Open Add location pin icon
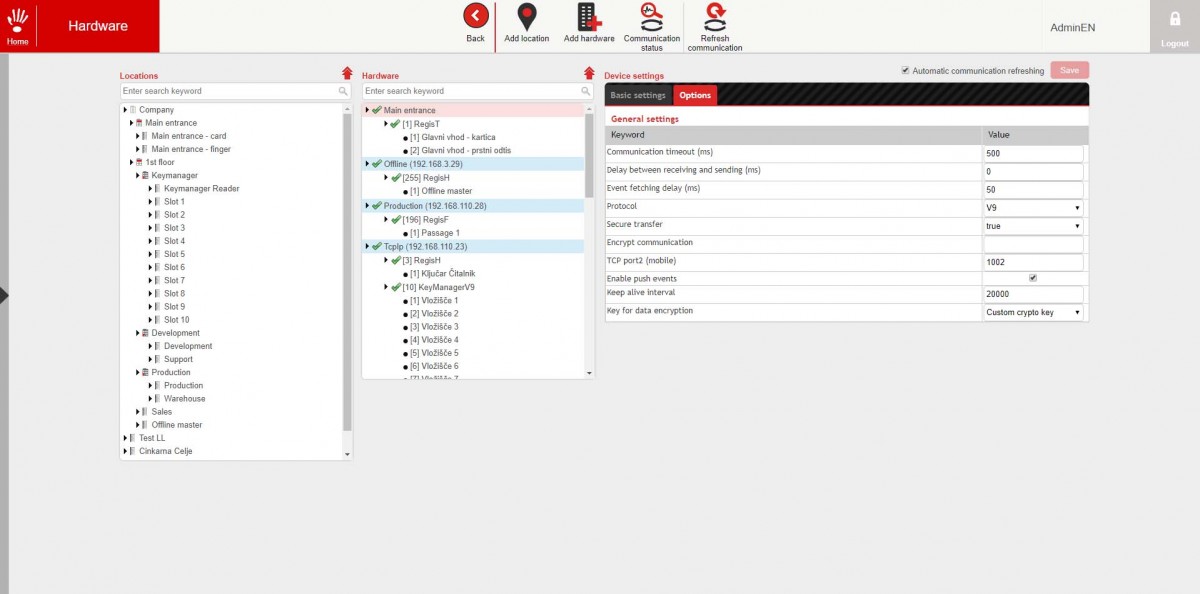This screenshot has height=594, width=1200. click(x=526, y=16)
